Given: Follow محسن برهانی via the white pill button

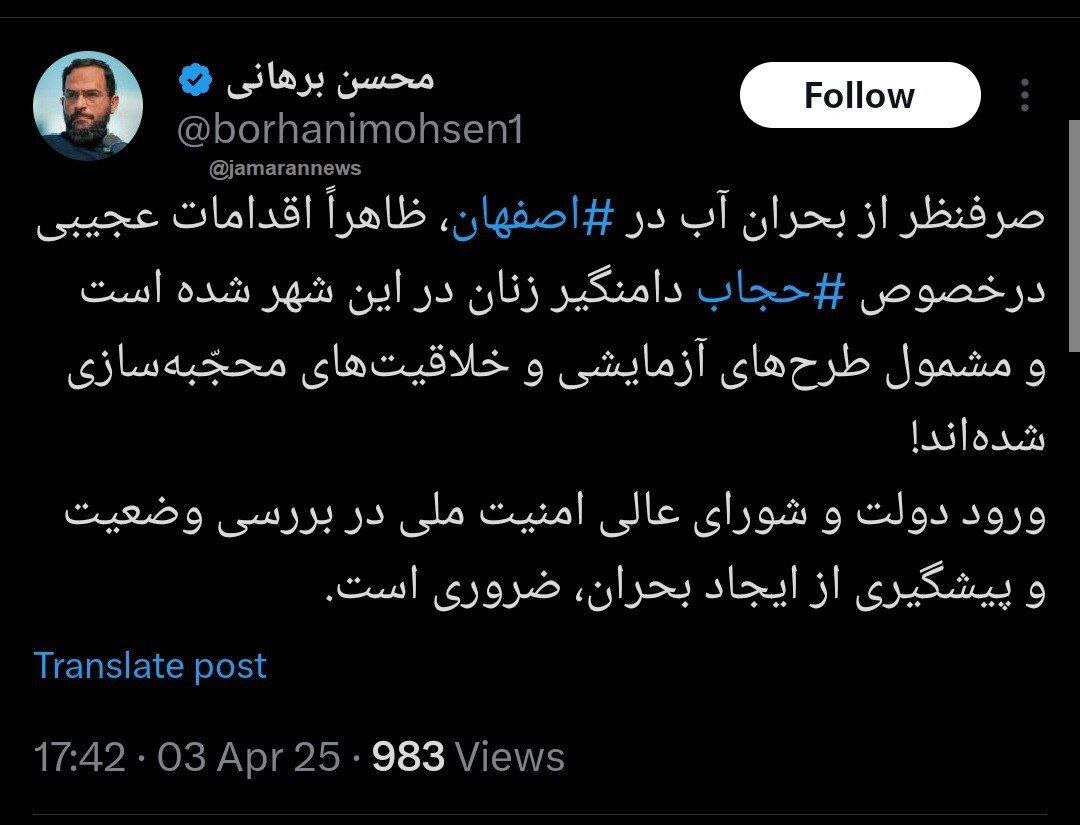Looking at the screenshot, I should pyautogui.click(x=859, y=95).
